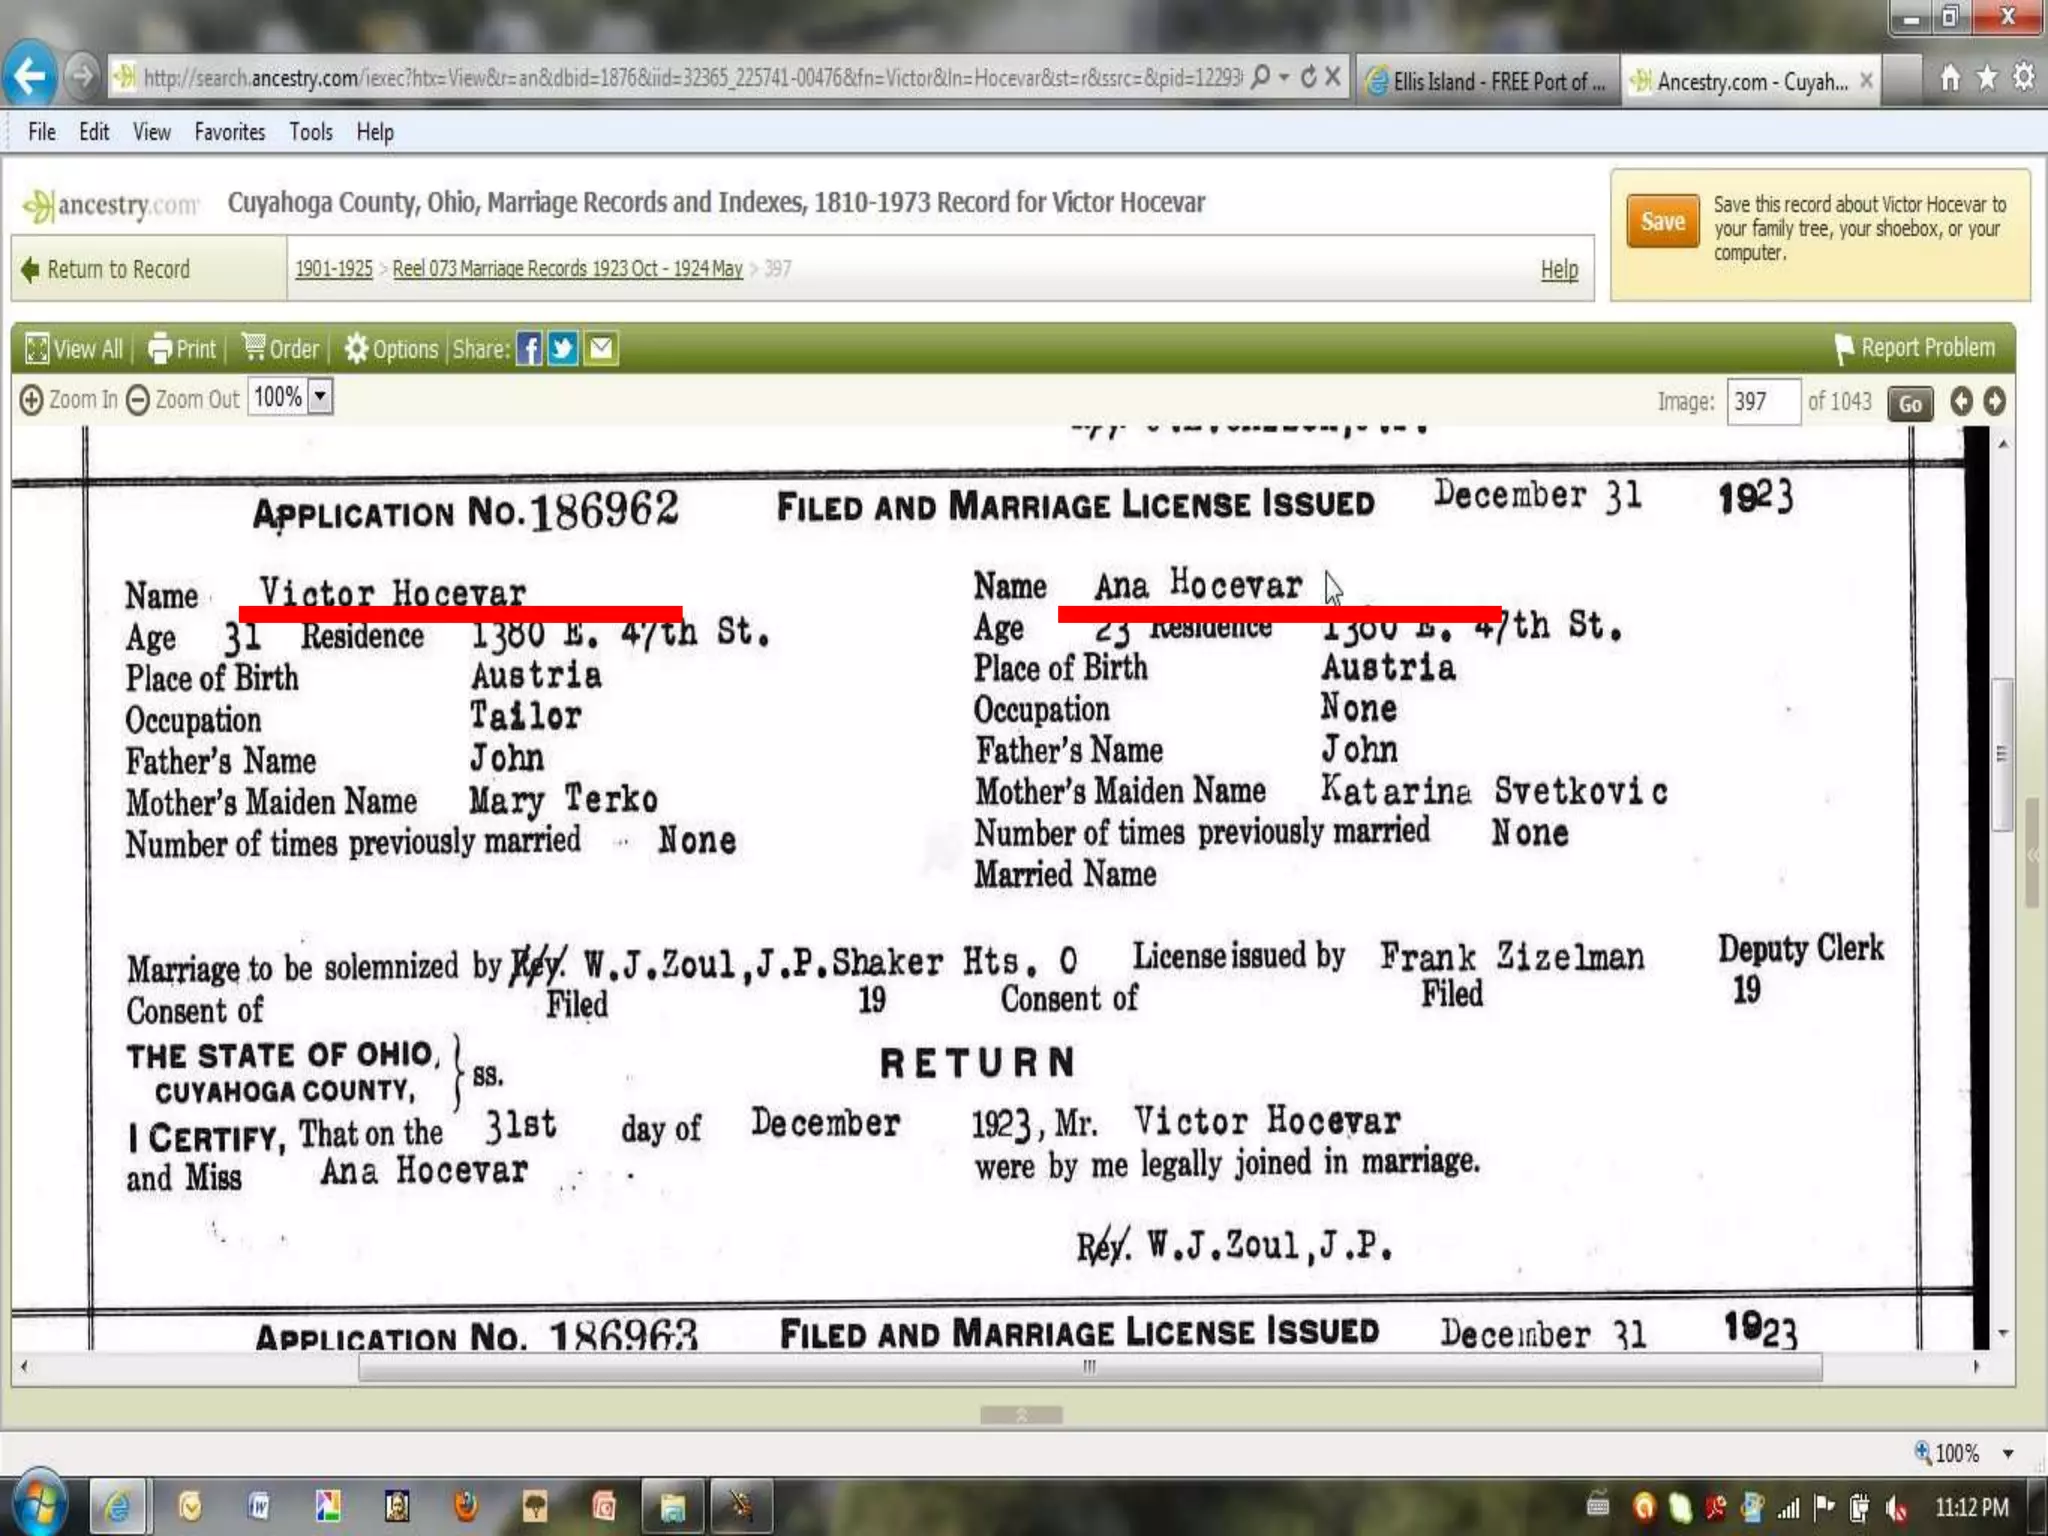Share record by email envelope icon

pyautogui.click(x=601, y=349)
